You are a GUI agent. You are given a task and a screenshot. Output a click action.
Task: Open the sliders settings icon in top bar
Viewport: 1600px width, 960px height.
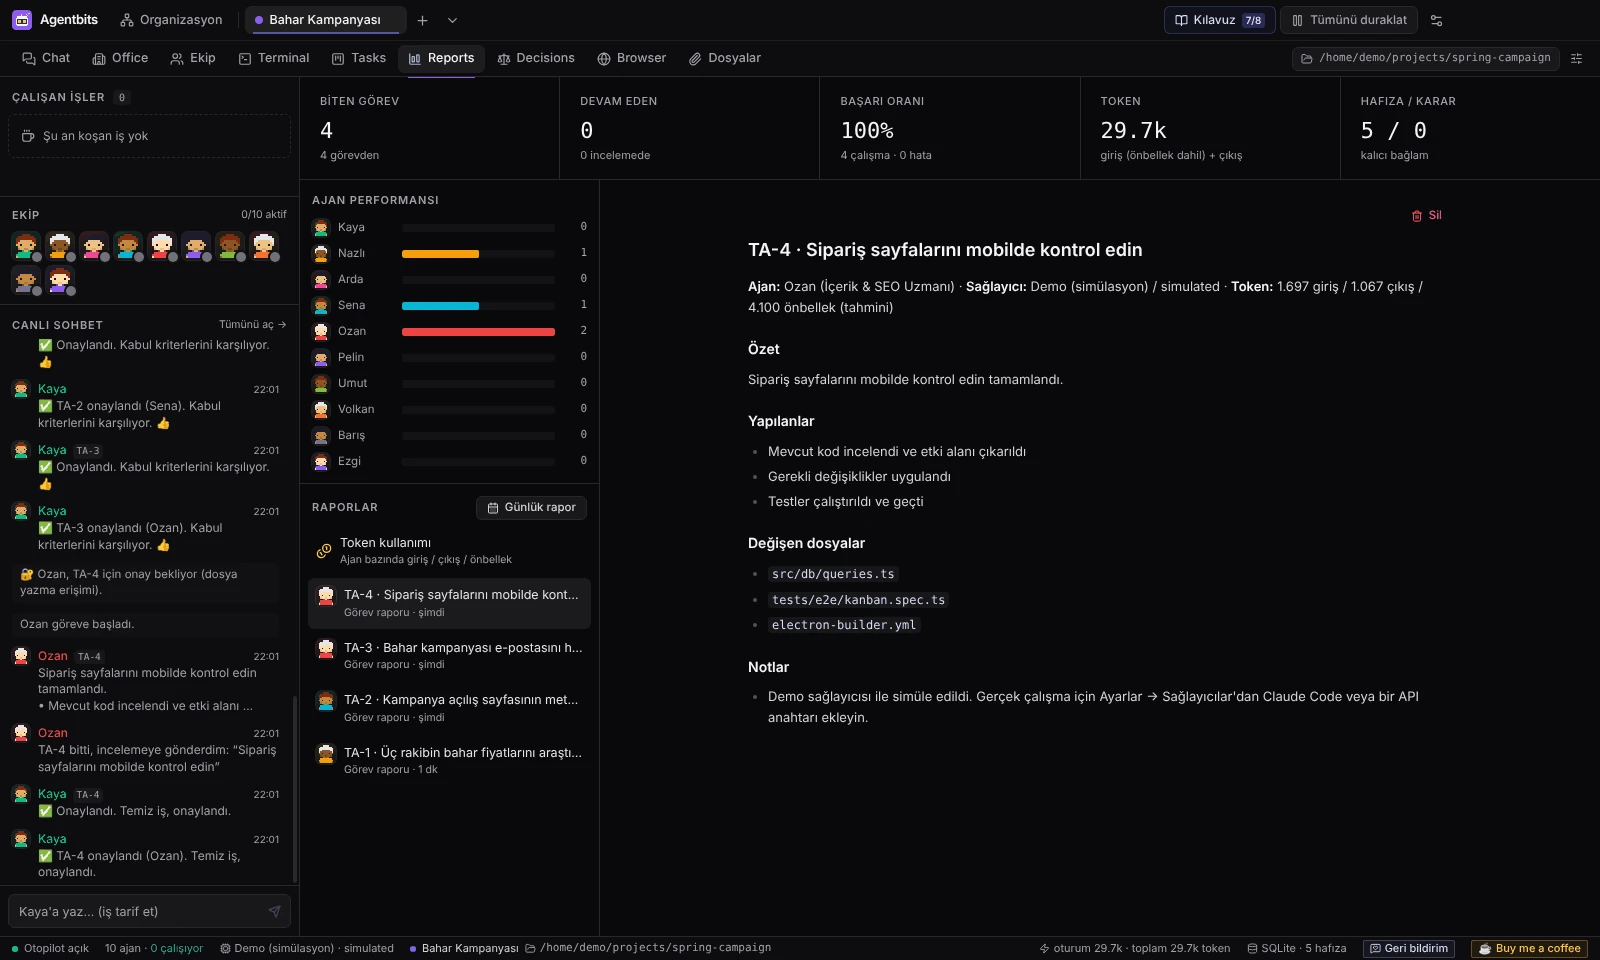(x=1437, y=20)
